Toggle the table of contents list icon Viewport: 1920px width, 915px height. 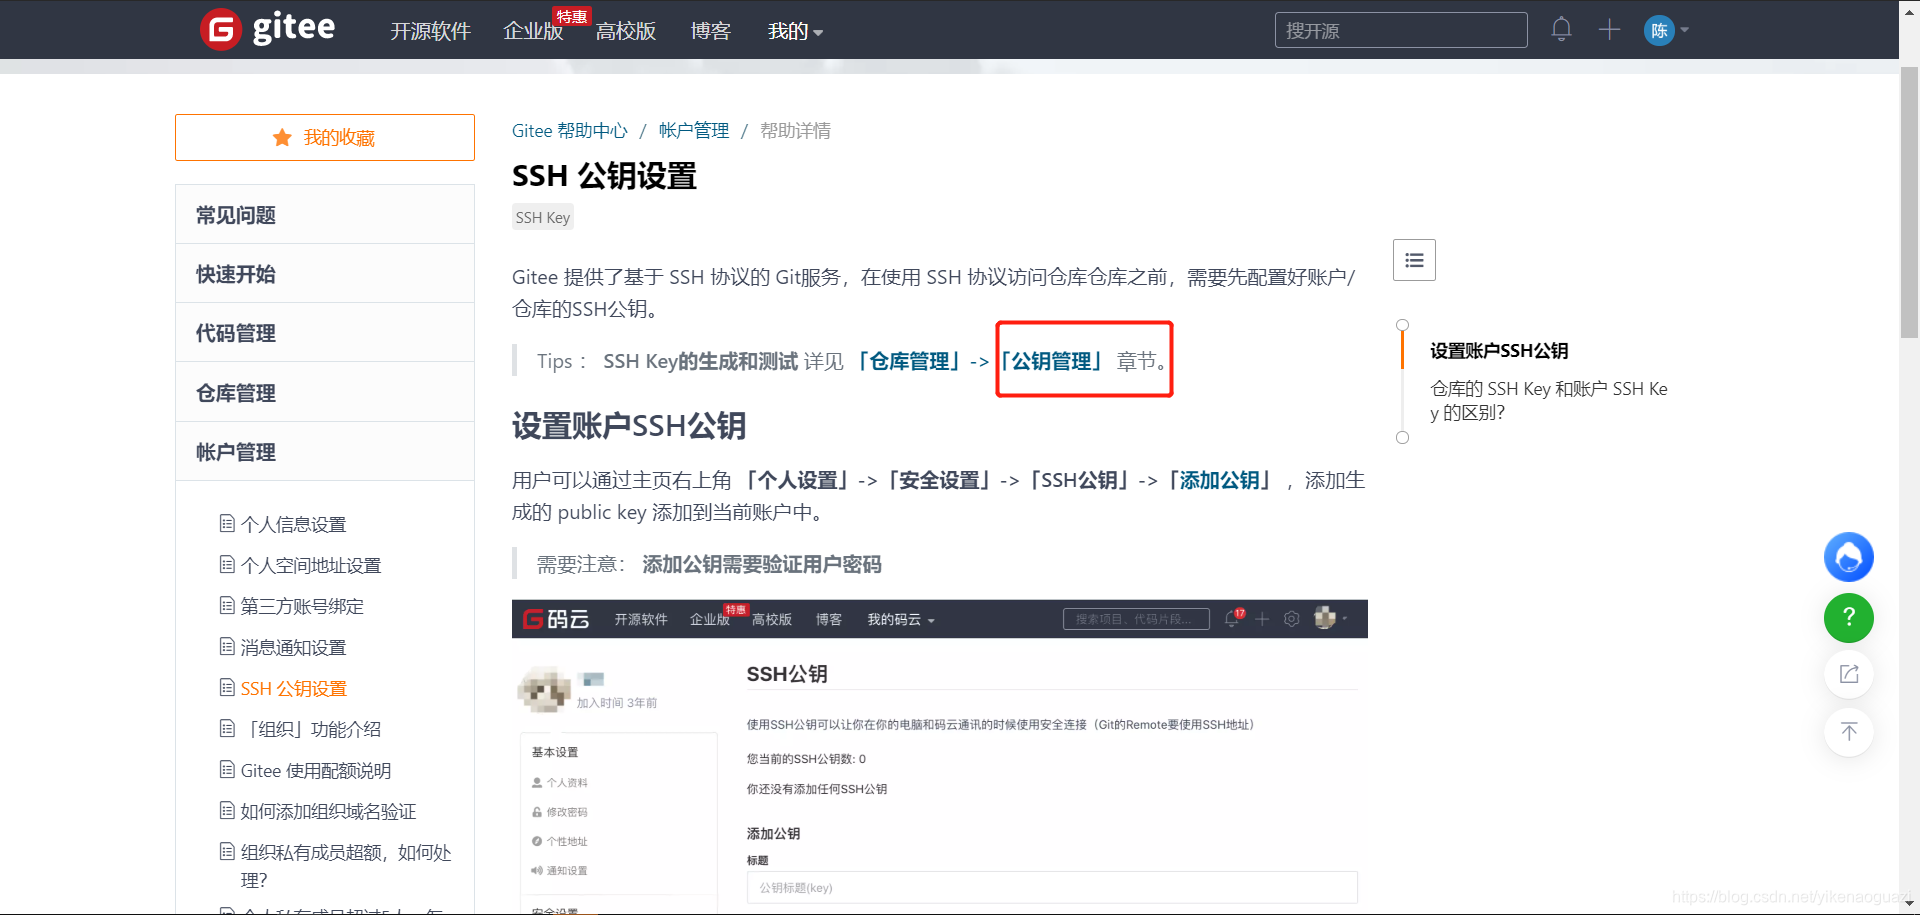point(1414,260)
